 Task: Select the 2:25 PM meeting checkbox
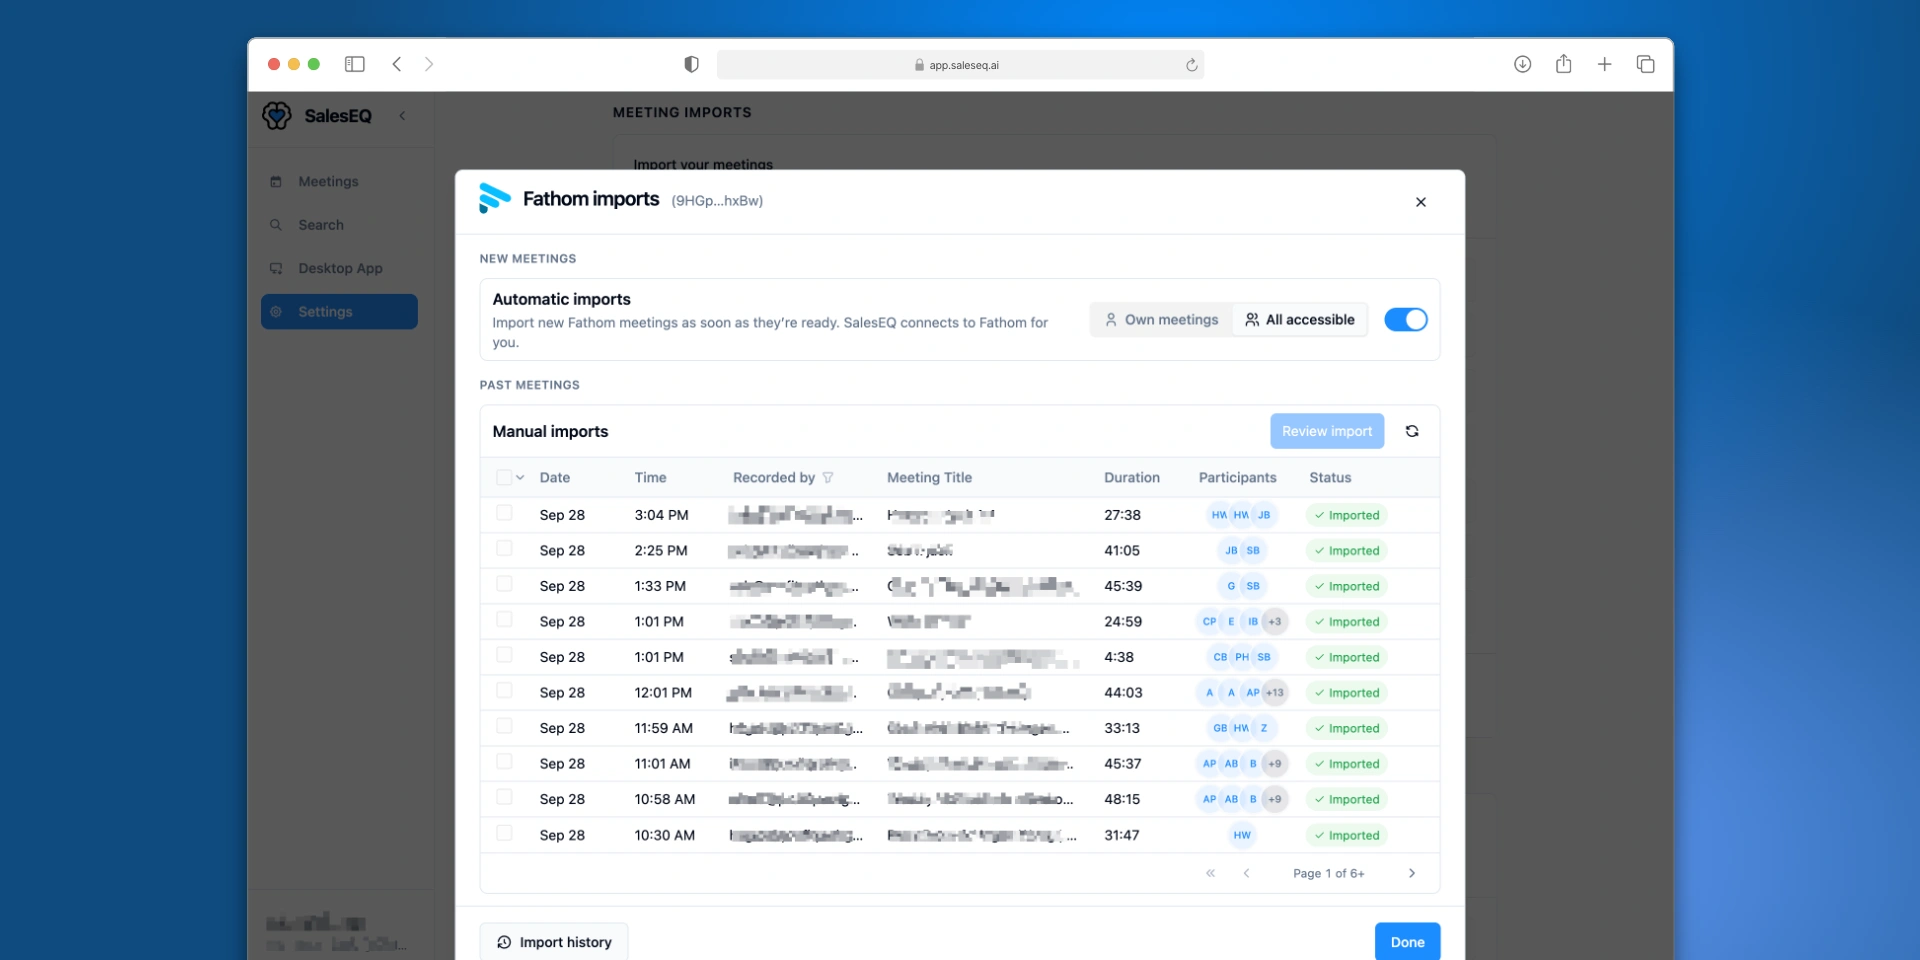[x=504, y=549]
